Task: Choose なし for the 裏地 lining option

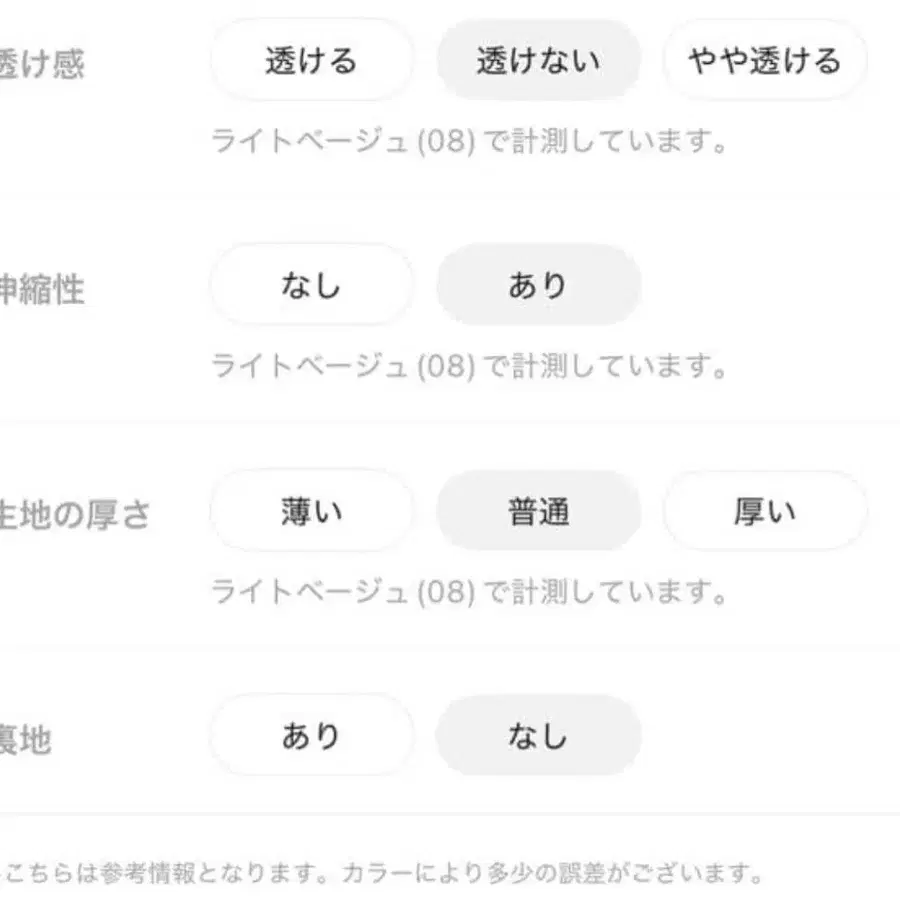Action: (x=538, y=735)
